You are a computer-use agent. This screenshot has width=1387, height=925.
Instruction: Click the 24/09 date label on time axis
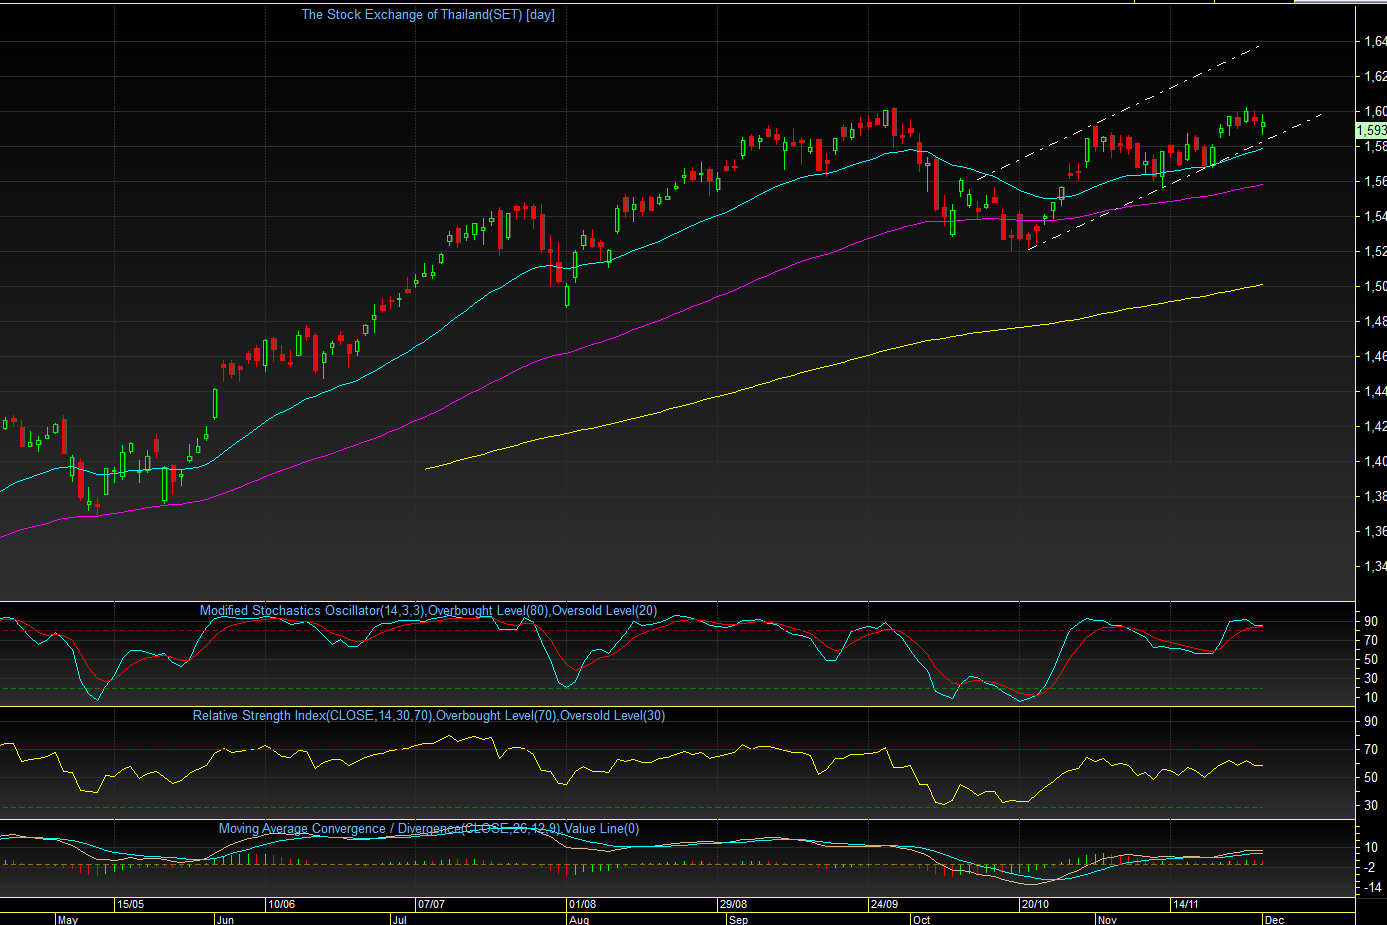[x=884, y=904]
